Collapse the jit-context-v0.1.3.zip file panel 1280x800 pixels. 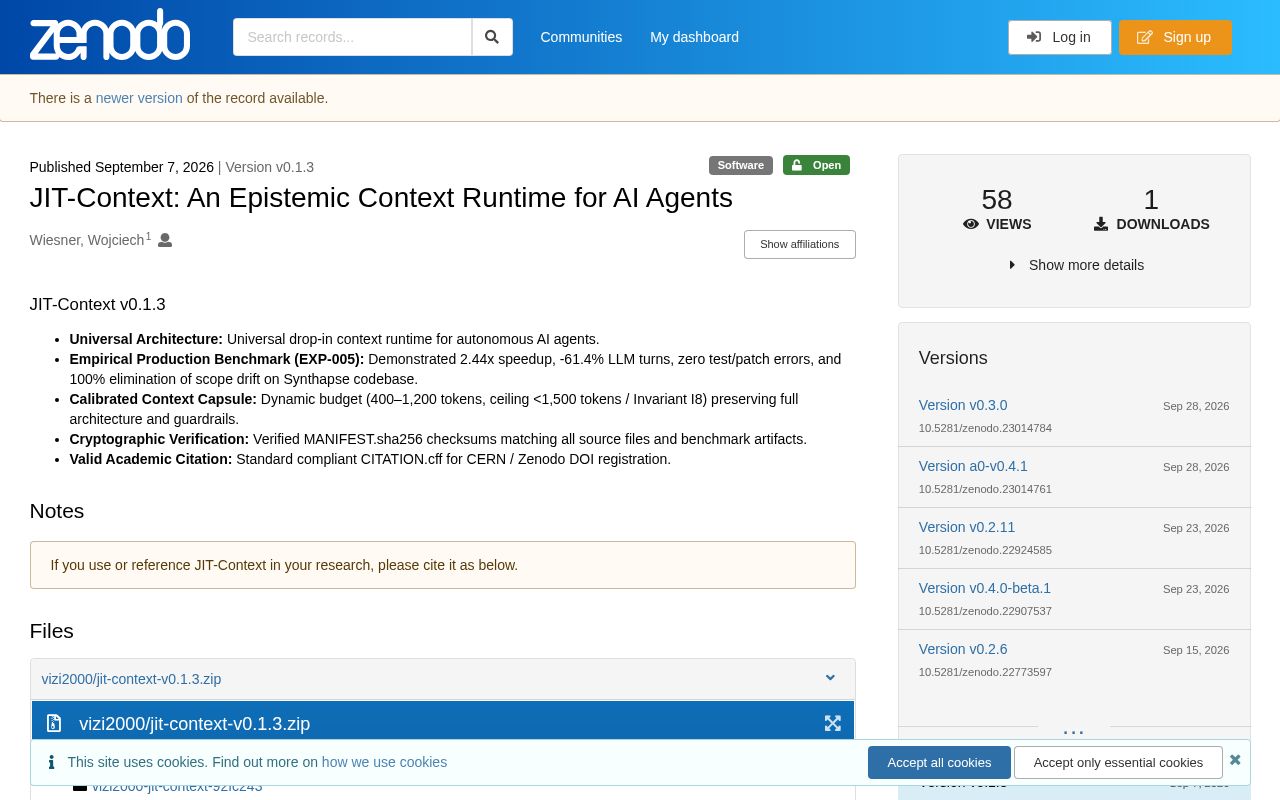point(830,678)
